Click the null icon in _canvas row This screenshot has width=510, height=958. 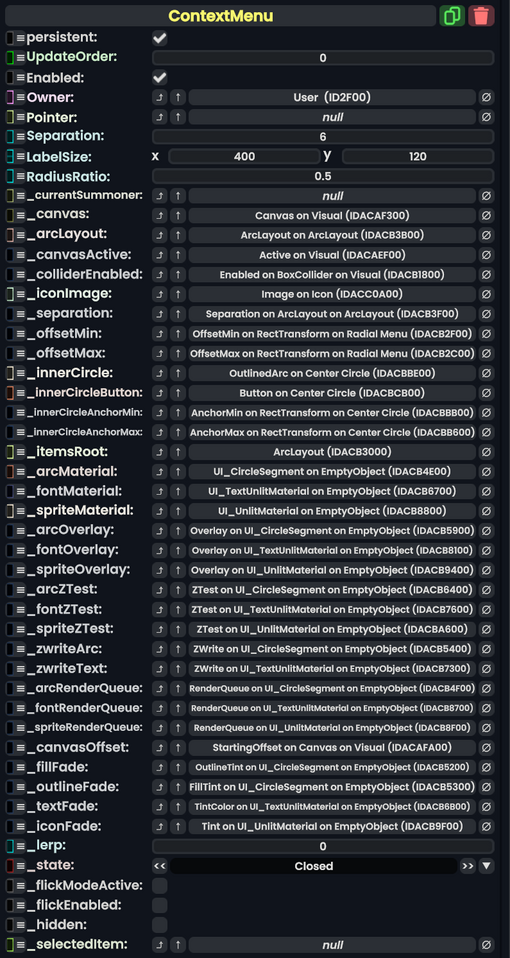click(486, 216)
